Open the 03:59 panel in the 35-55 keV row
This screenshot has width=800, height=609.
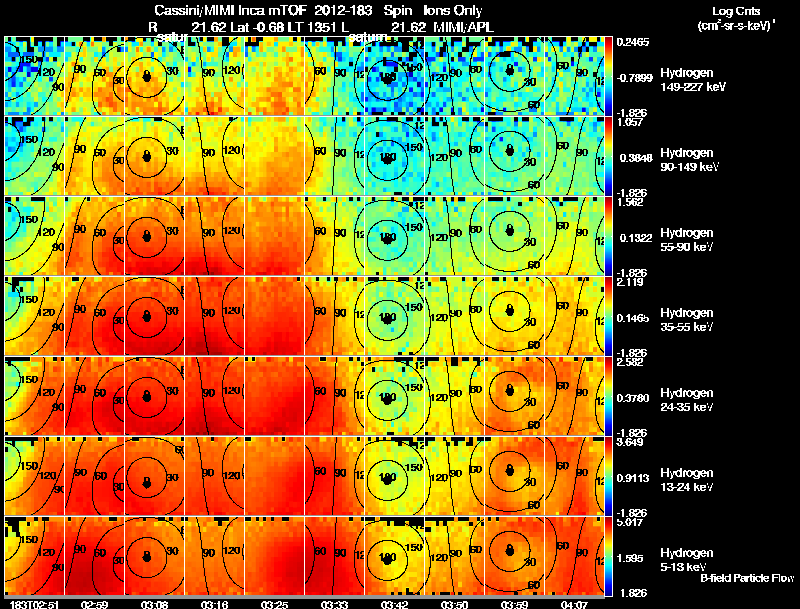pyautogui.click(x=514, y=316)
